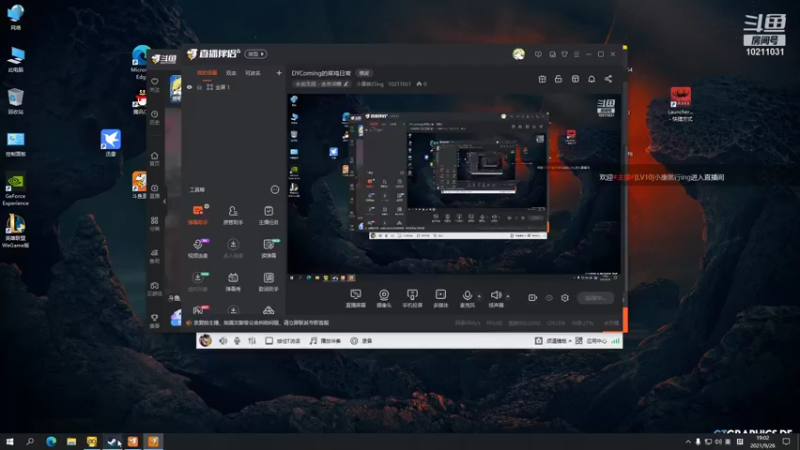
Task: Open 历史 in Douyu sidebar
Action: point(155,117)
